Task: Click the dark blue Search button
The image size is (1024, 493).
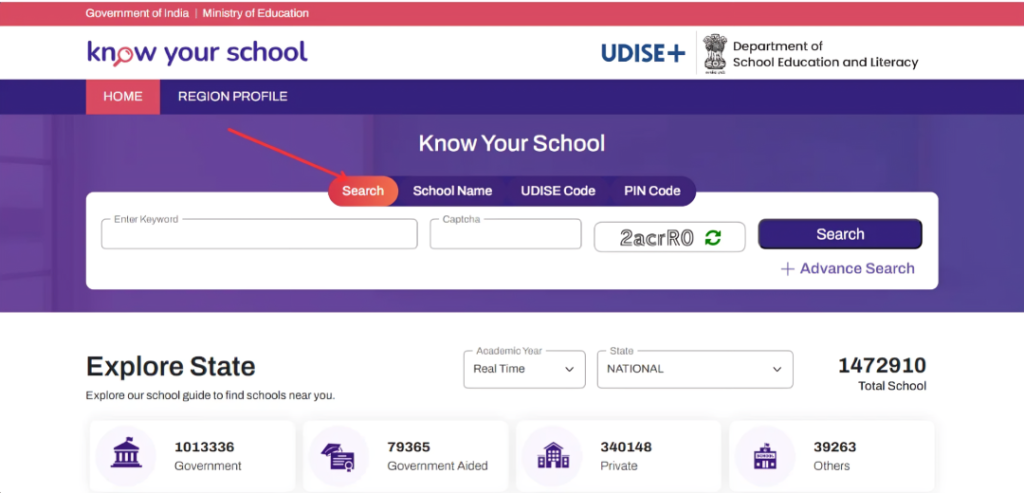Action: [840, 234]
